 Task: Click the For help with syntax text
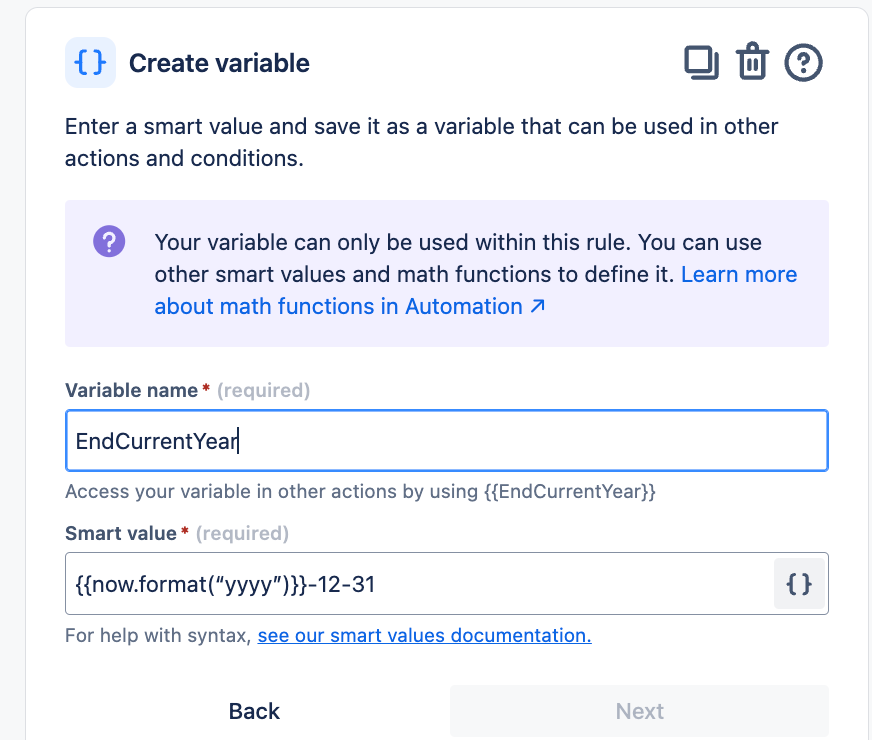(x=157, y=635)
